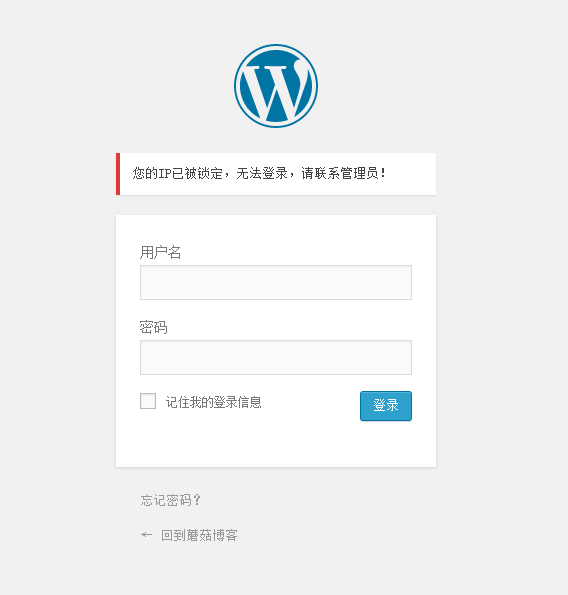Click the 登录 button
The width and height of the screenshot is (568, 595).
coord(385,406)
